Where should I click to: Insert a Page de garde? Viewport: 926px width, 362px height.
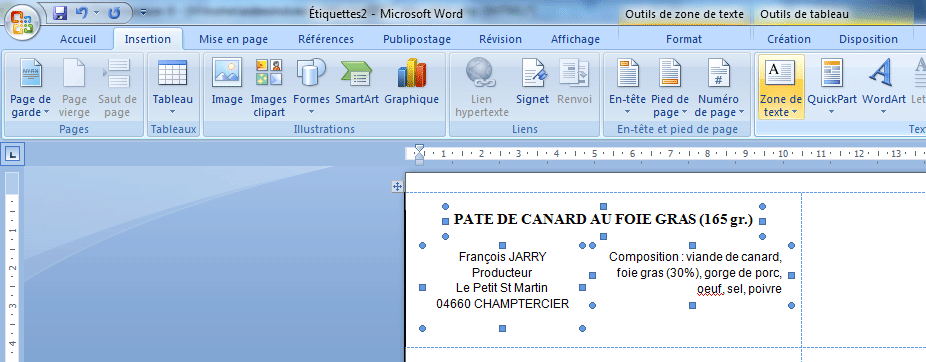(31, 87)
